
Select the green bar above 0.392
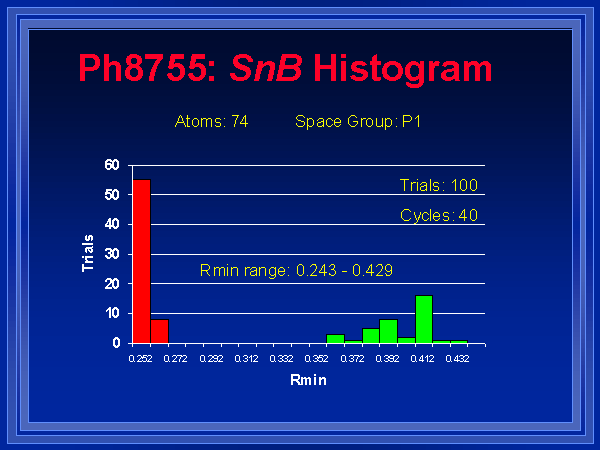coord(388,331)
